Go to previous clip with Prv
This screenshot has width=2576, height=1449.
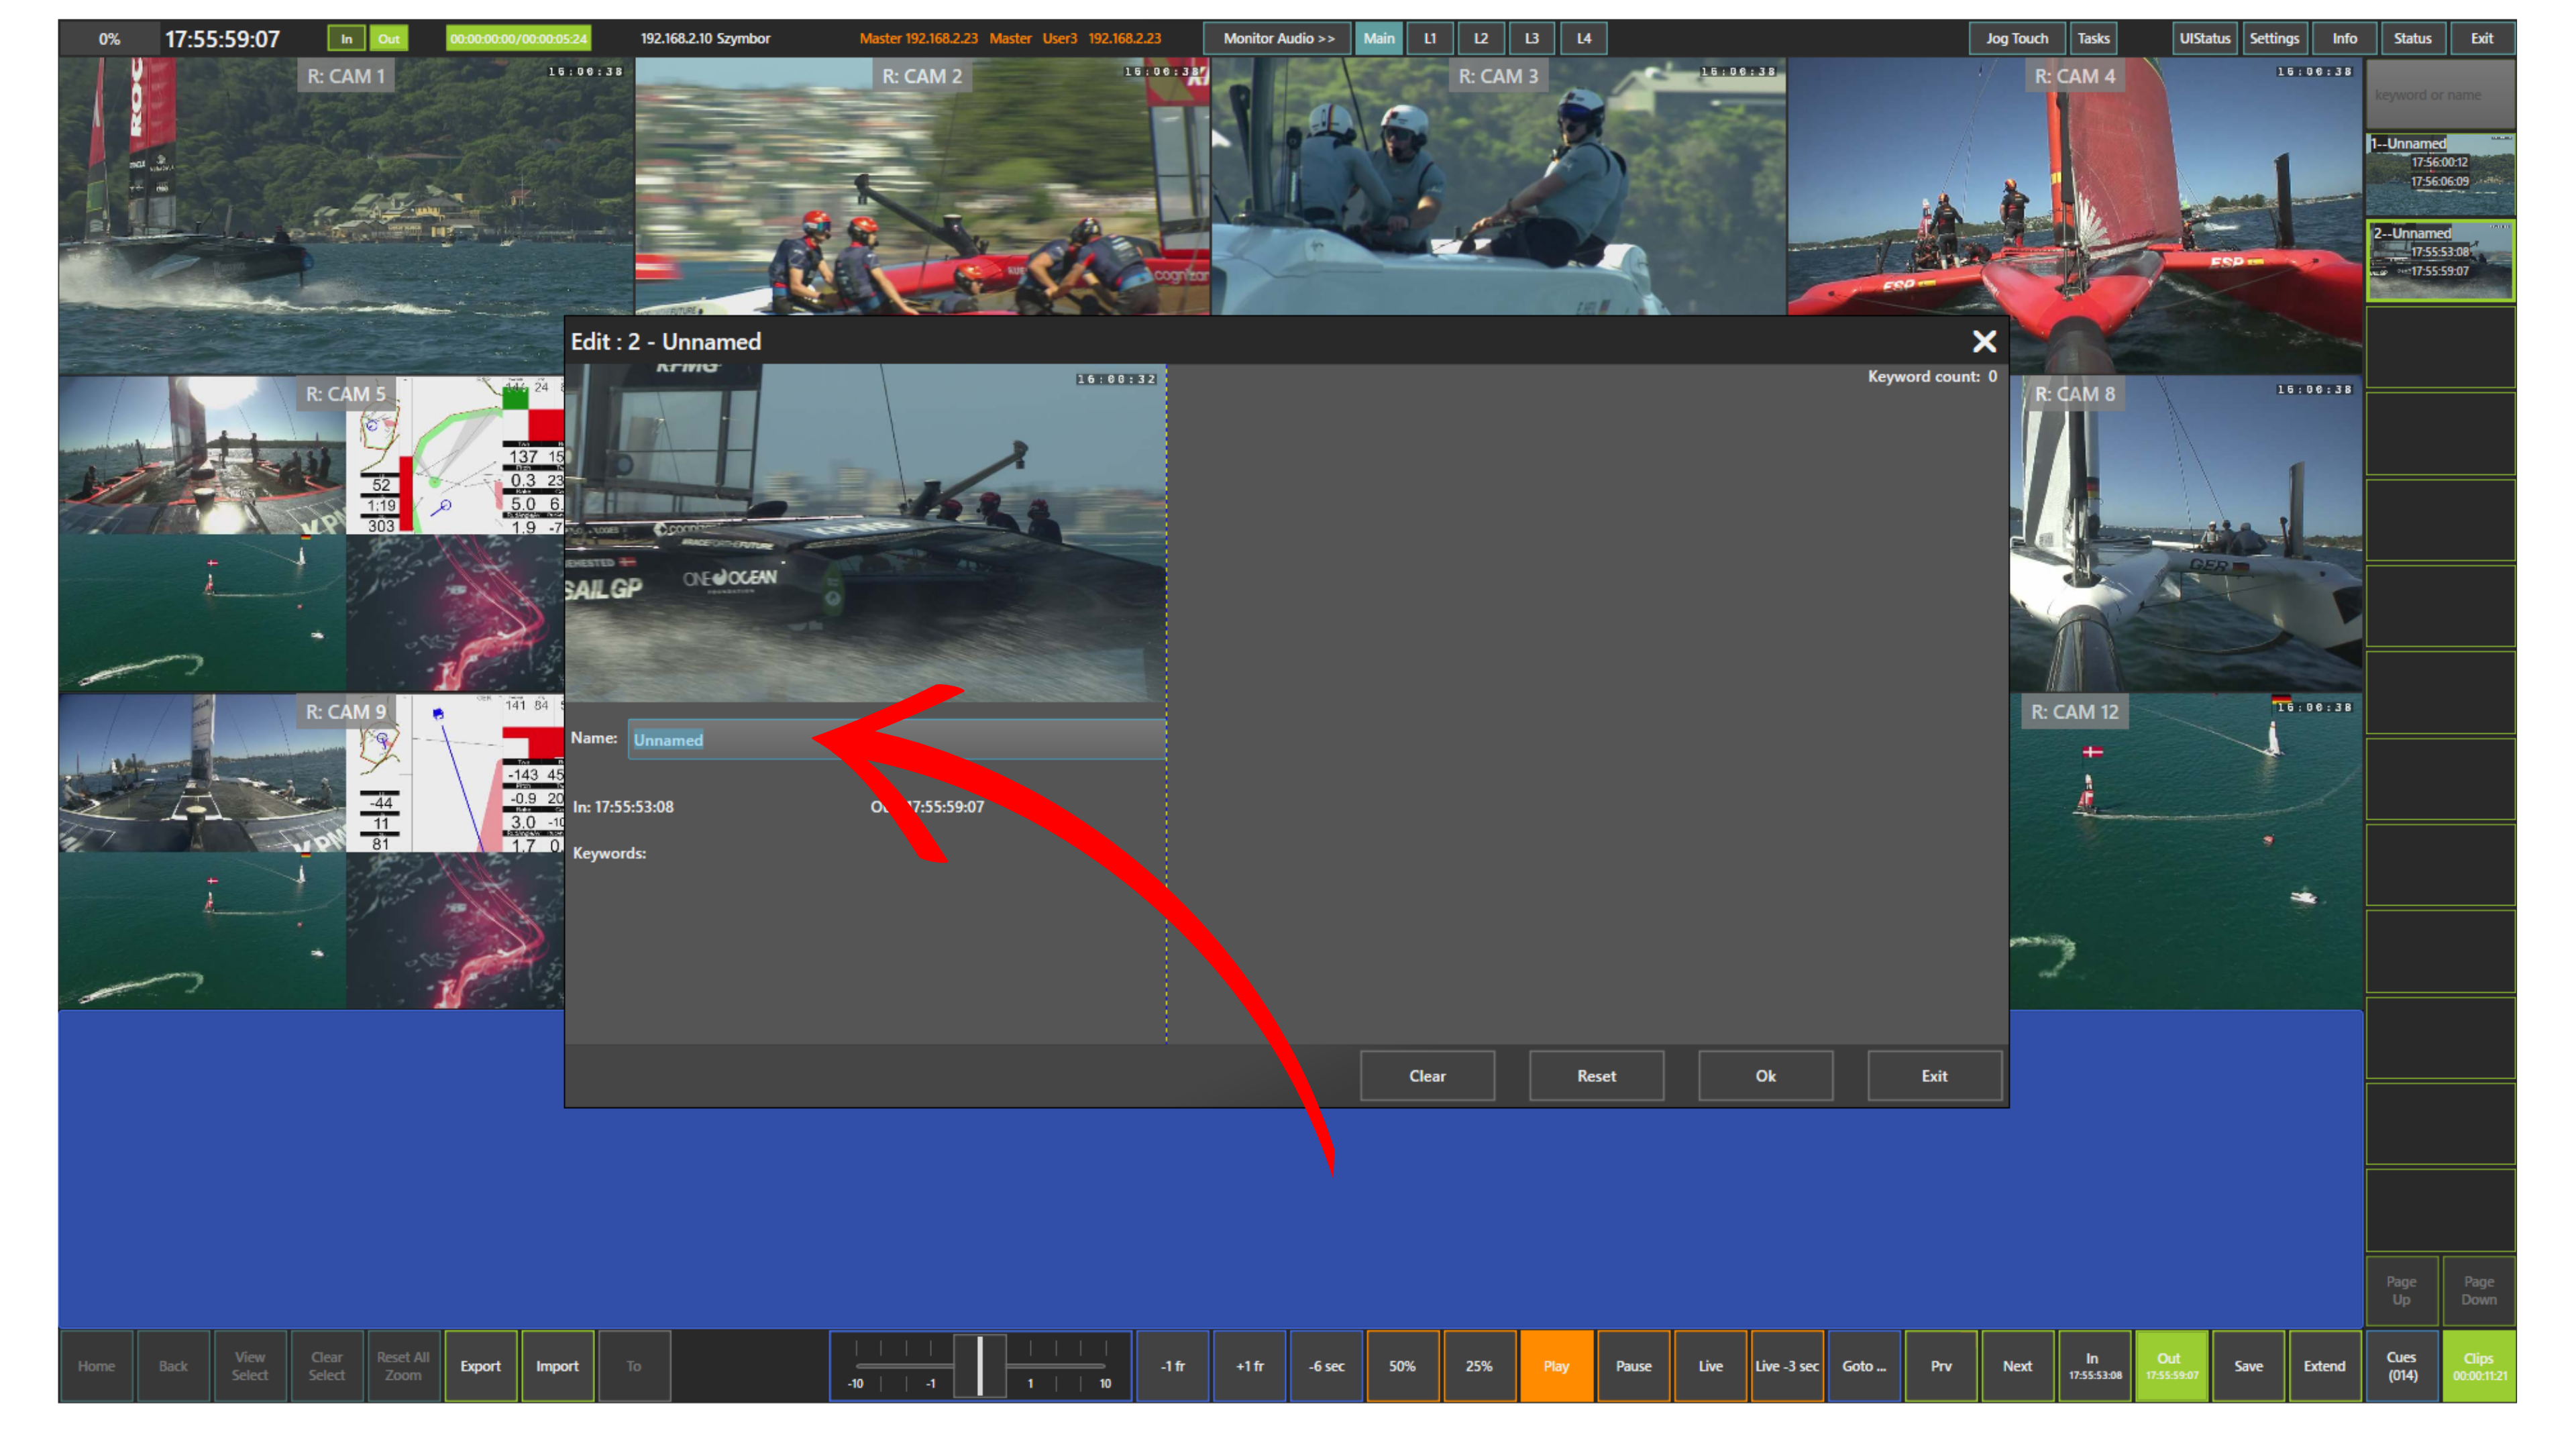tap(1941, 1366)
